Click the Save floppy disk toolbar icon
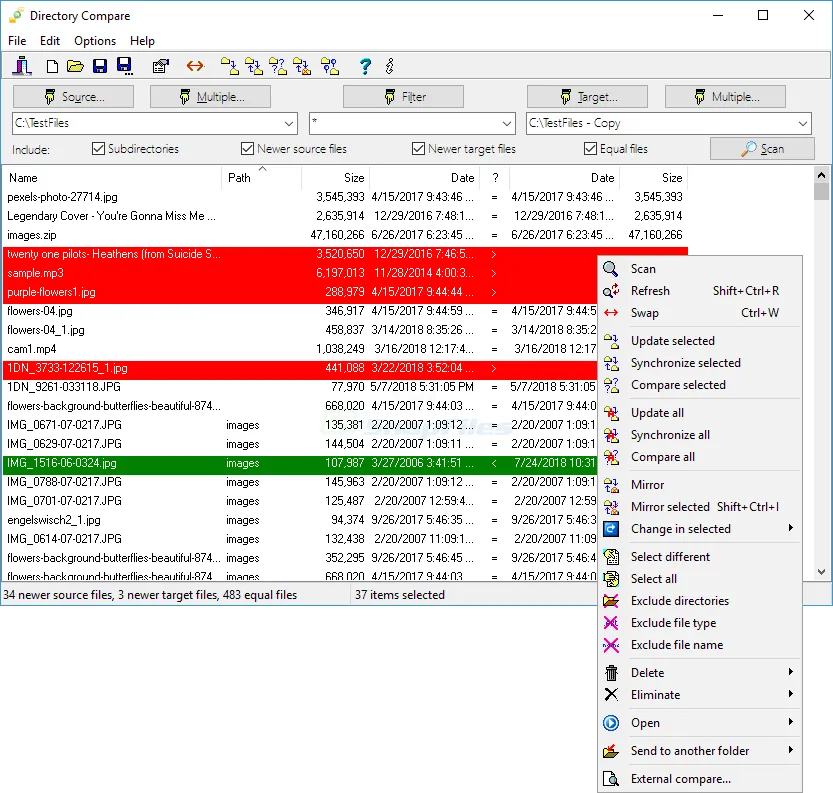 [x=100, y=66]
